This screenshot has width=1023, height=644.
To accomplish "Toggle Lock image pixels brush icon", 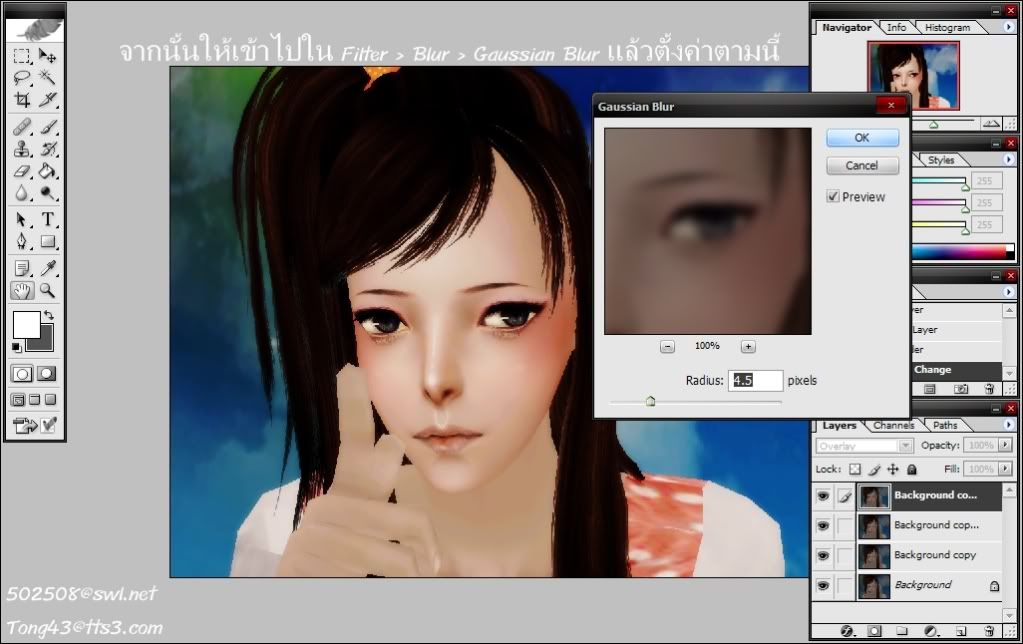I will (x=874, y=469).
